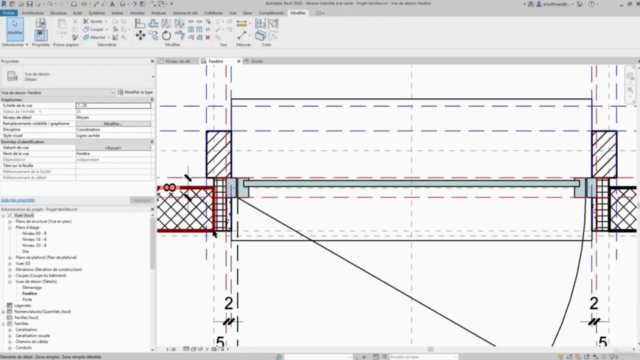640x360 pixels.
Task: Switch to the Niveau de réf. view tab
Action: 178,61
